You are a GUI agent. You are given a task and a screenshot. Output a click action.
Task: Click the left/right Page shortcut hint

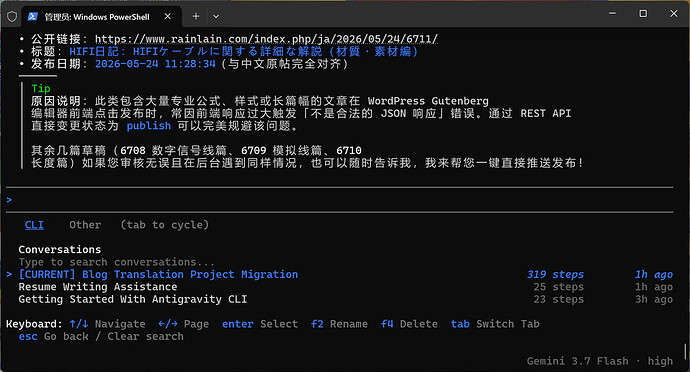(184, 324)
